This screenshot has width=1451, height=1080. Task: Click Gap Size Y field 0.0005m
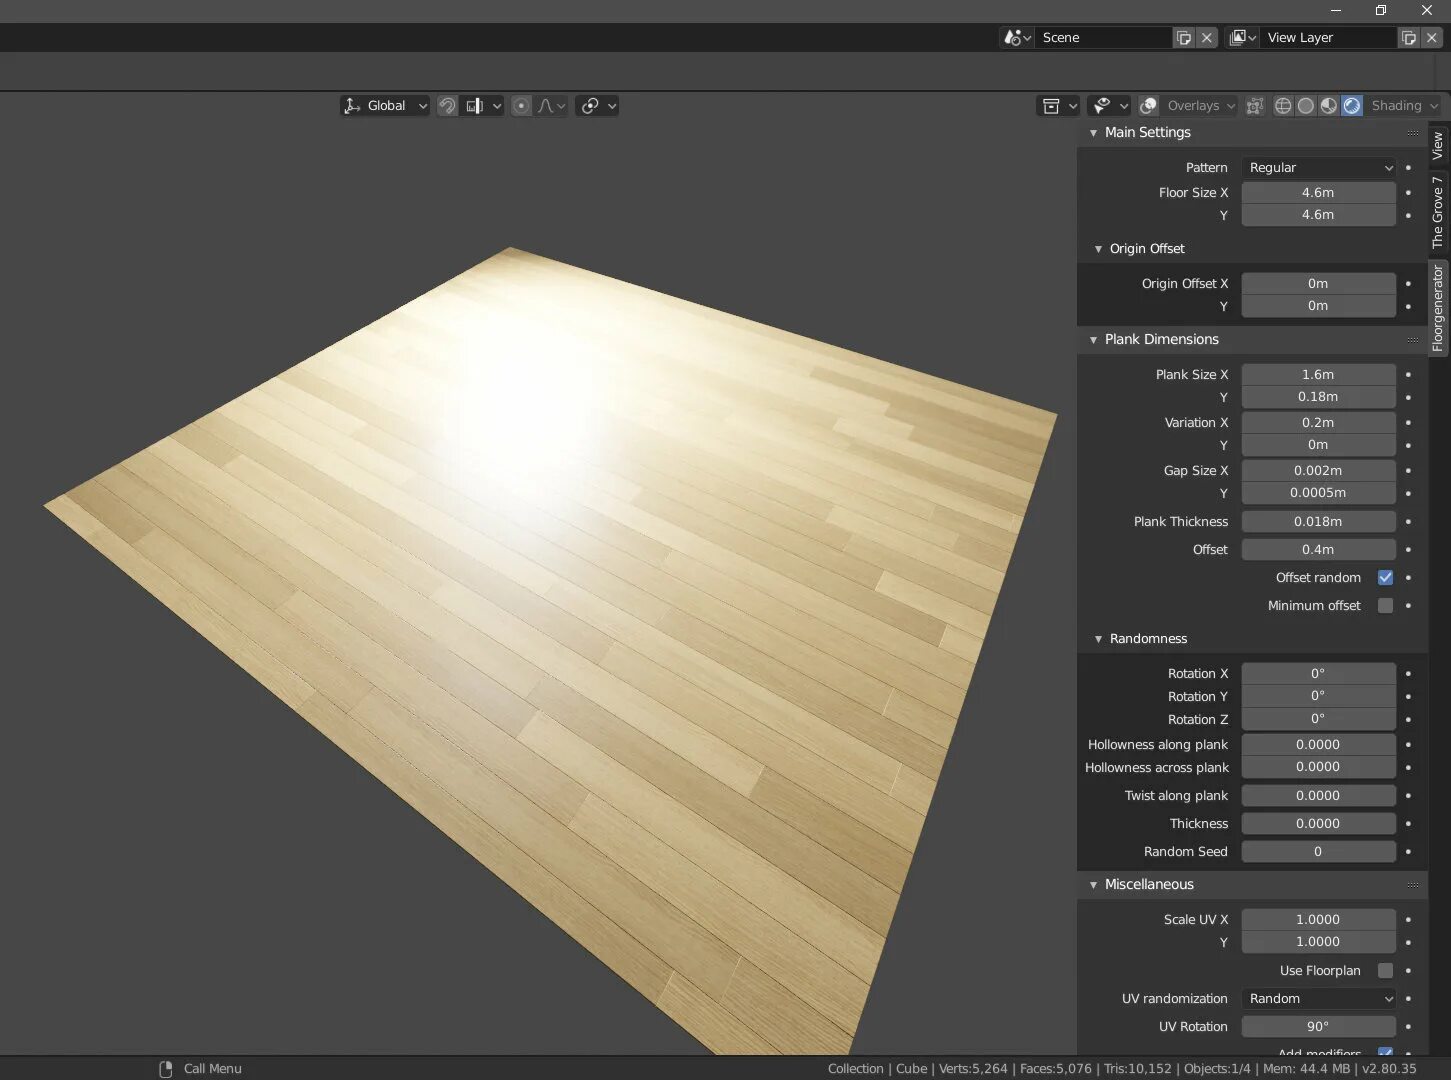[1318, 493]
